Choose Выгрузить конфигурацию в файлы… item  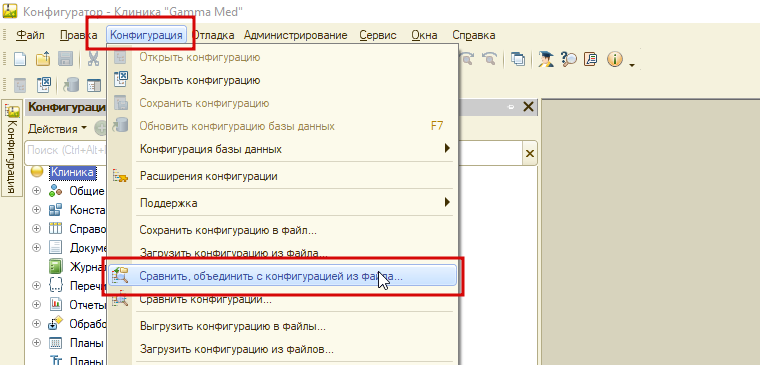(282, 326)
